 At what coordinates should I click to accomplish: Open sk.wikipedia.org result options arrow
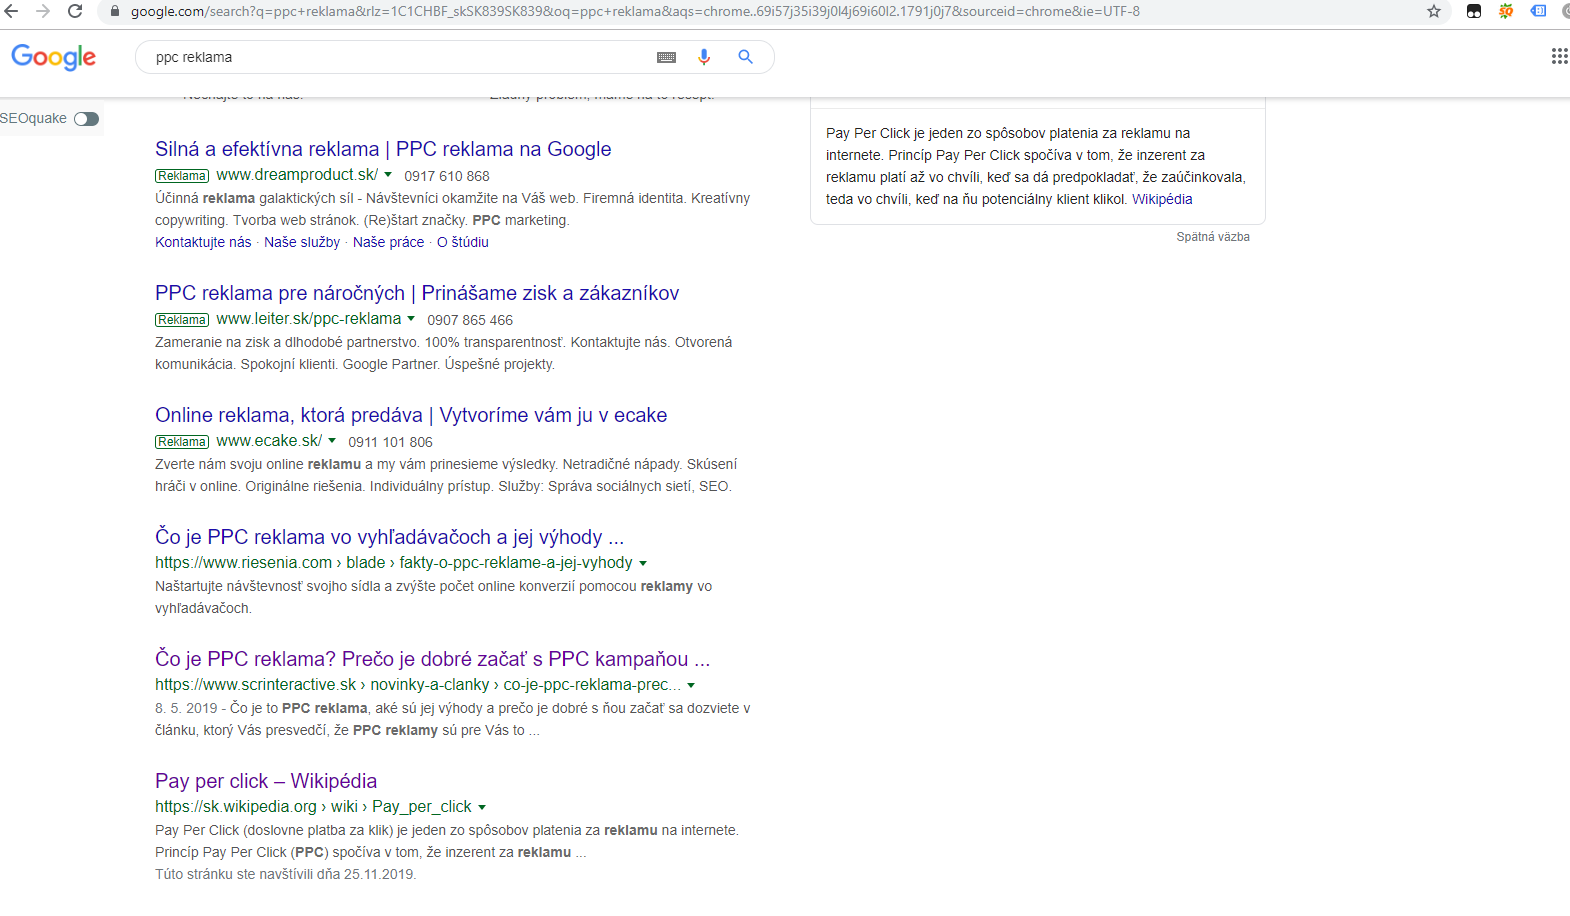[482, 807]
